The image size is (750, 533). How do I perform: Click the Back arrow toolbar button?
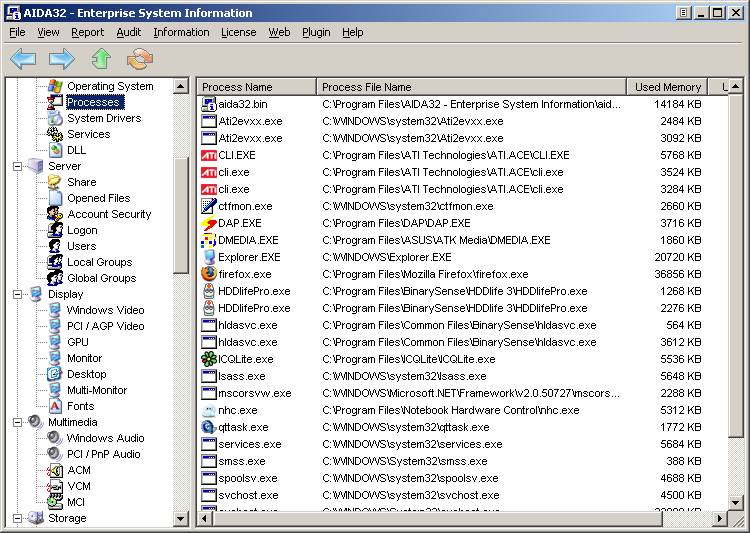click(23, 59)
